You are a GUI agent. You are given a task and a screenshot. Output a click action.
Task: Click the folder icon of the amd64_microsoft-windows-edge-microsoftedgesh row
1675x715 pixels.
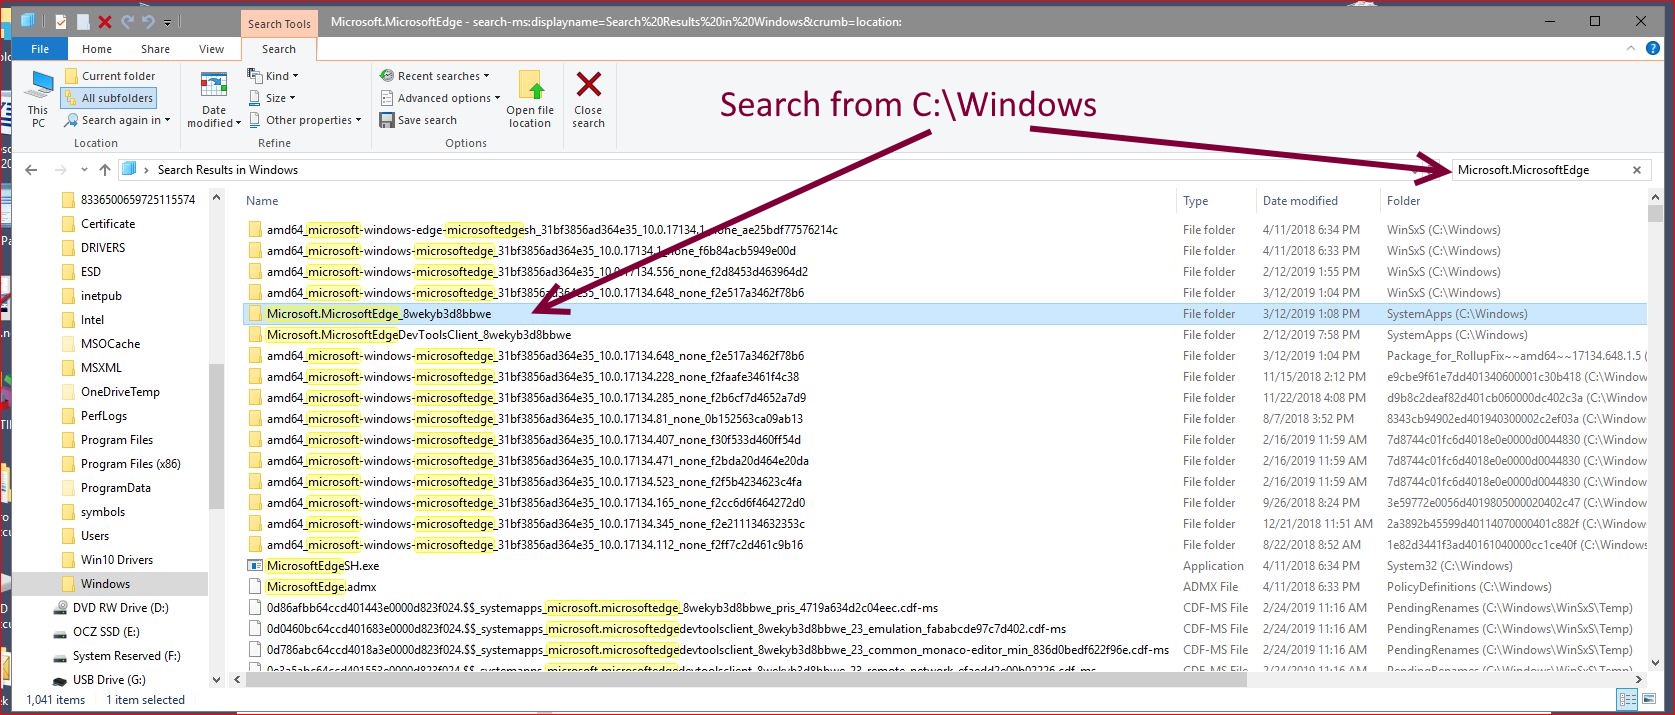255,230
